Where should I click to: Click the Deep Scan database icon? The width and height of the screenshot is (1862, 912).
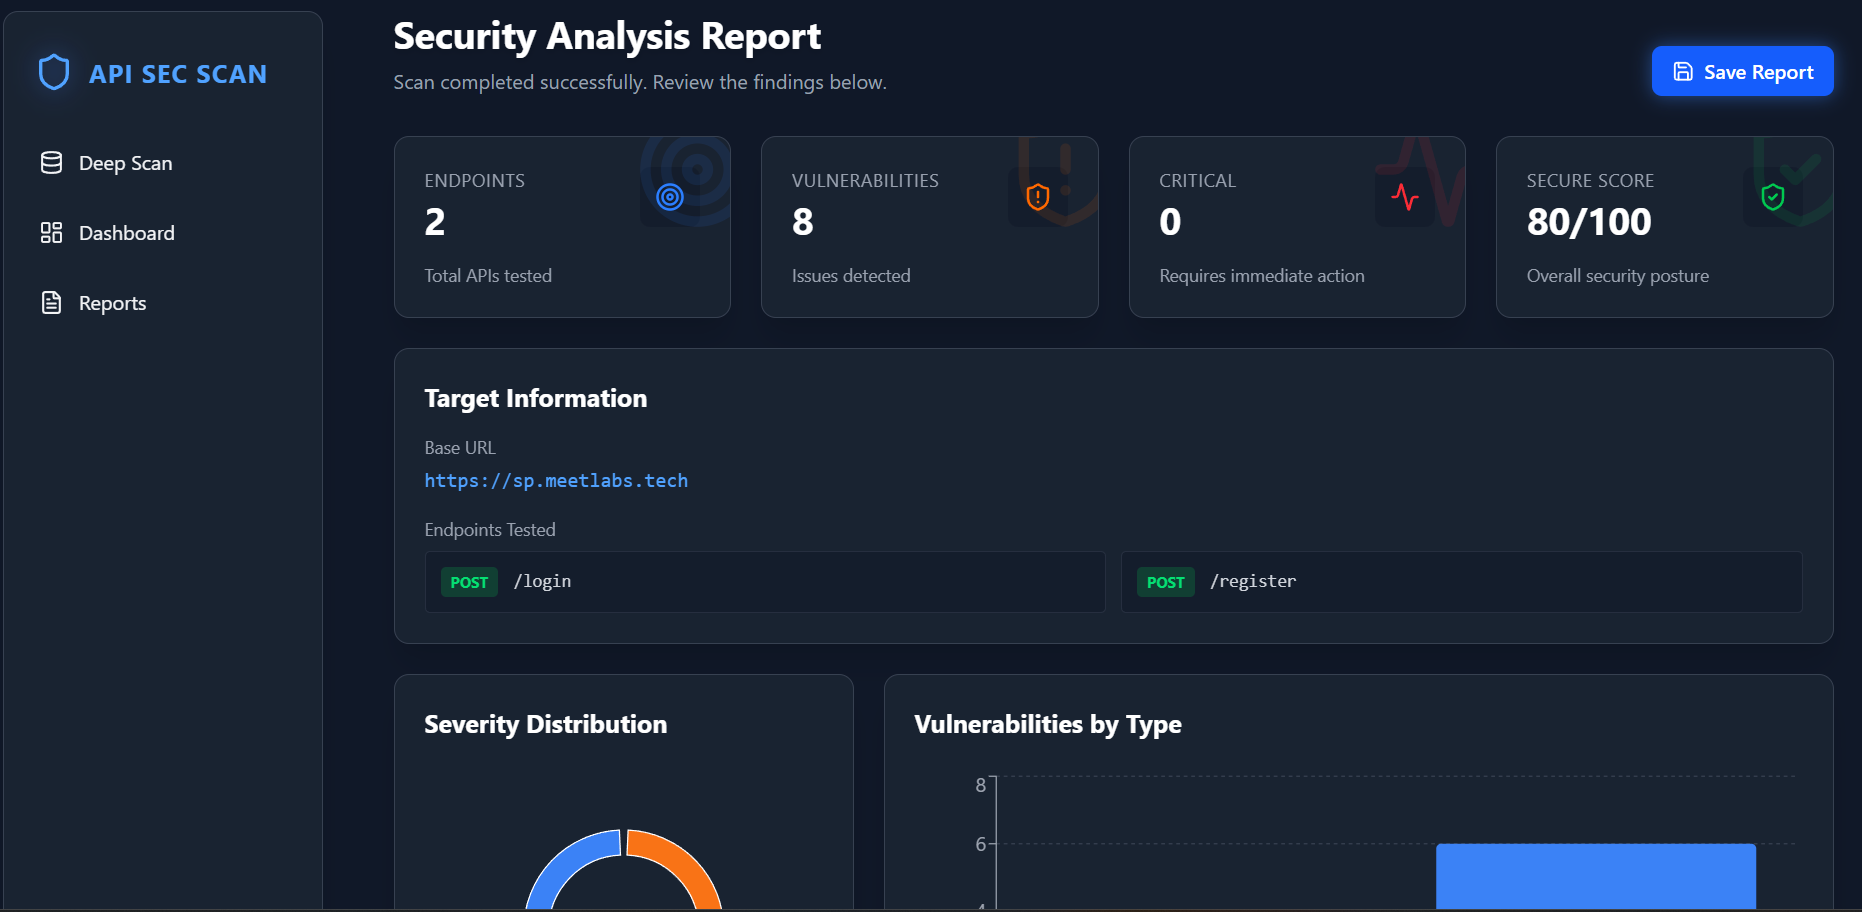coord(51,163)
